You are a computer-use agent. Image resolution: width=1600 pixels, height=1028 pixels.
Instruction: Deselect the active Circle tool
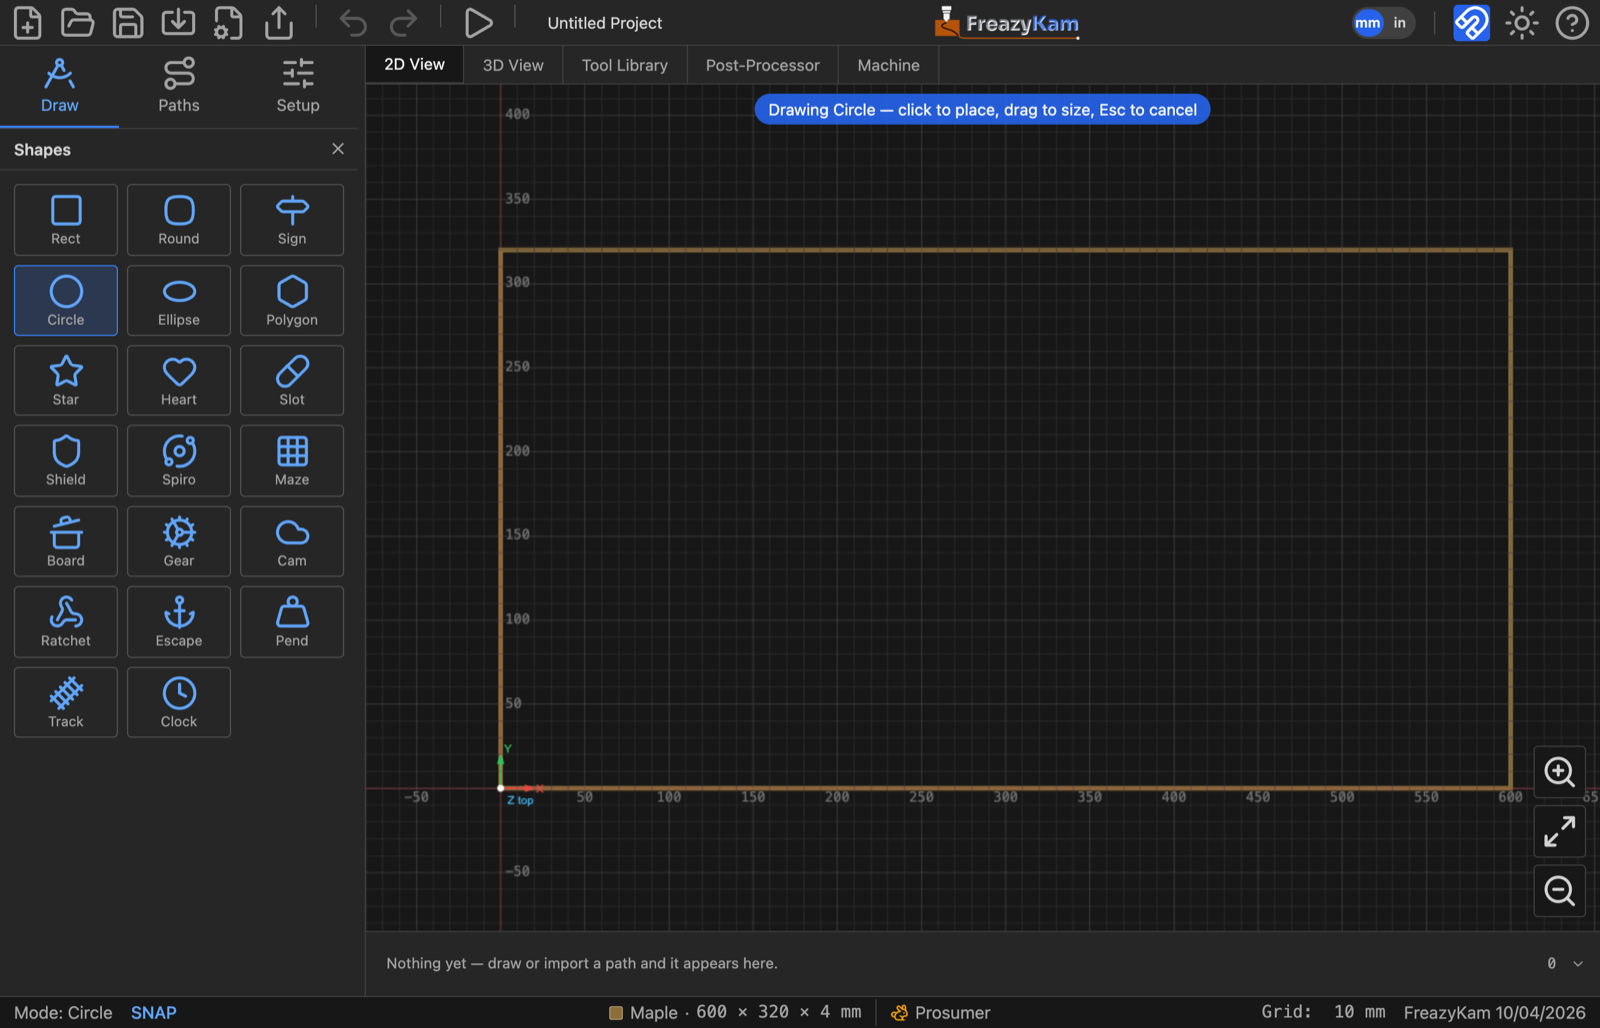pyautogui.click(x=66, y=301)
